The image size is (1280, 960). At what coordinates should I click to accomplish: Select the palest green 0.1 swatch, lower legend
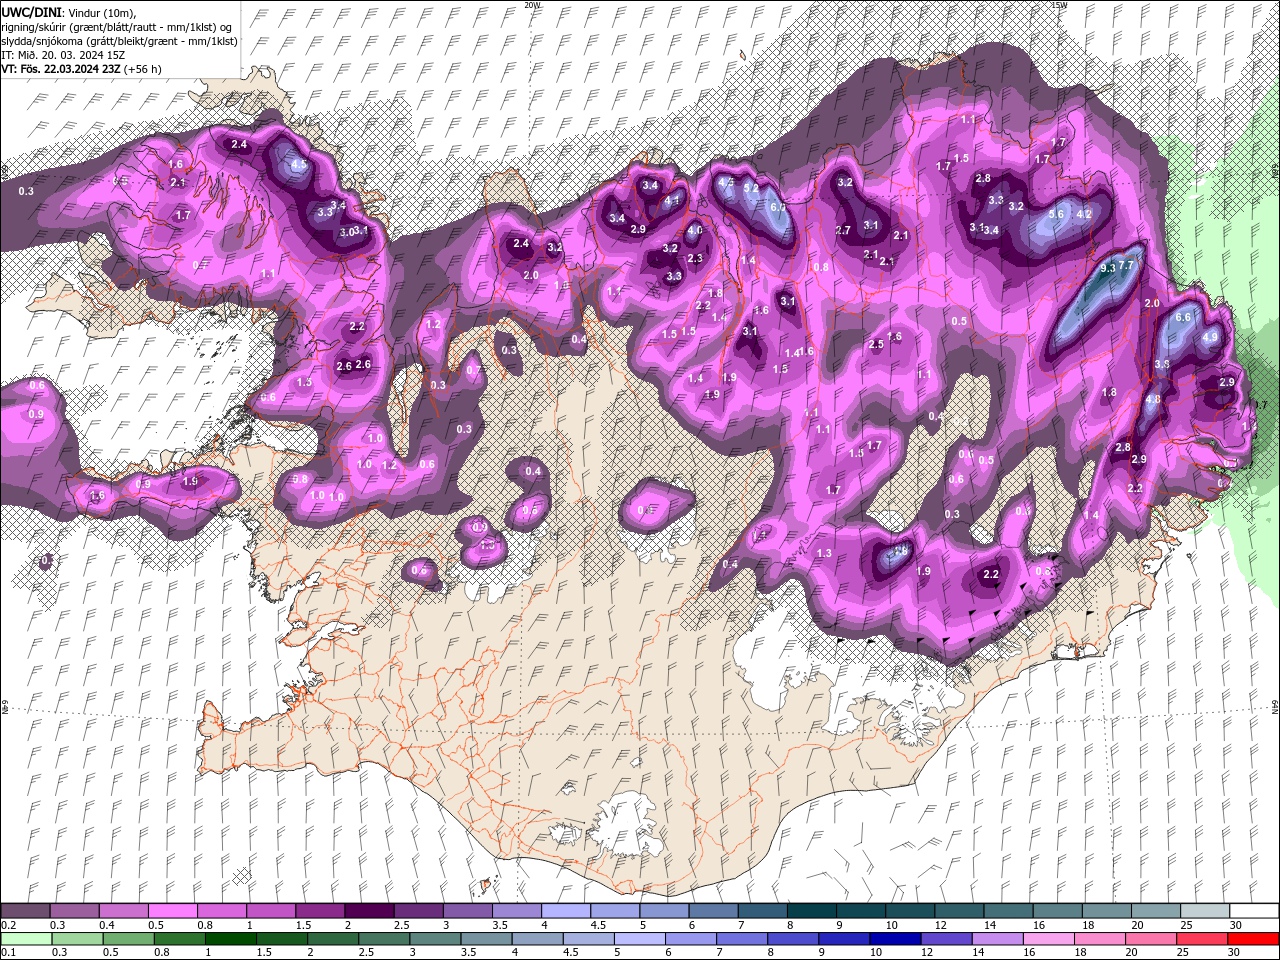pos(26,938)
